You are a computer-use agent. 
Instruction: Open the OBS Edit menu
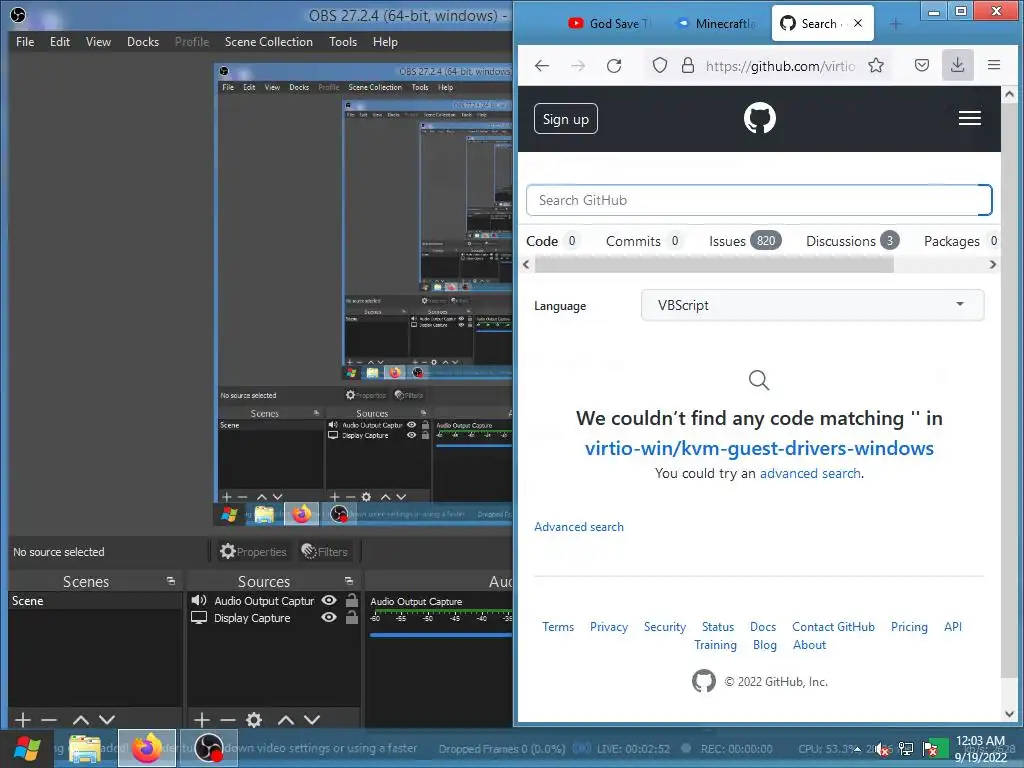tap(59, 42)
